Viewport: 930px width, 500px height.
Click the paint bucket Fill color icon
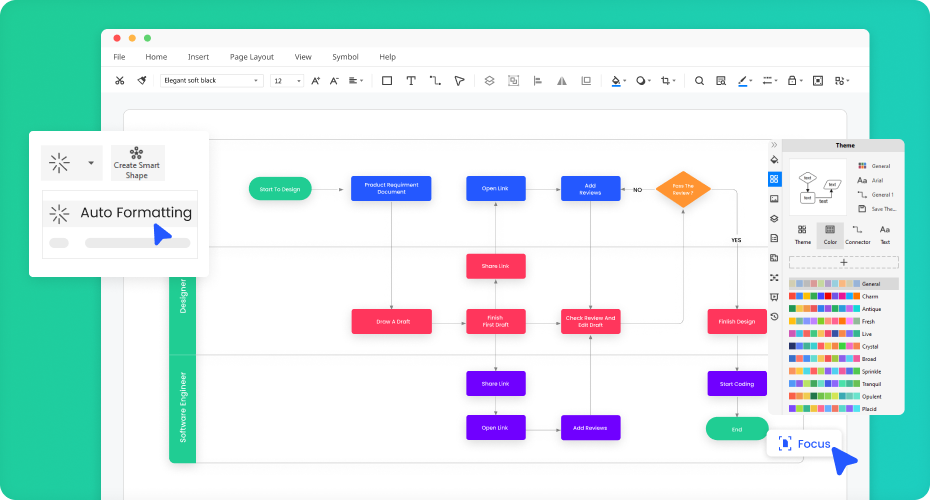(617, 81)
